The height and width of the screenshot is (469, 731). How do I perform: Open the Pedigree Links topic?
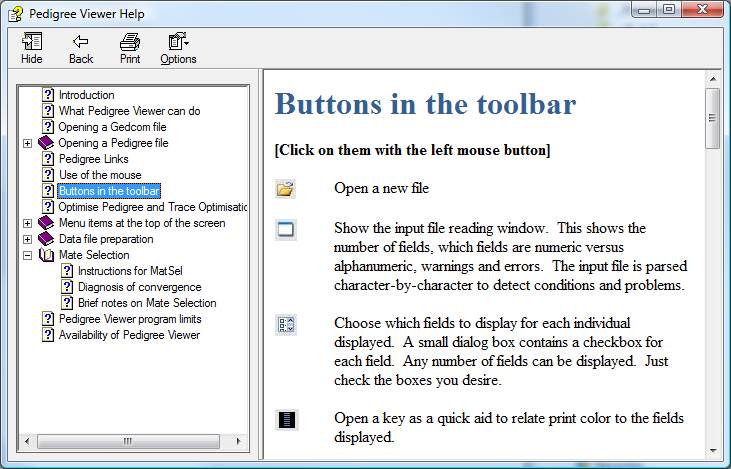(93, 159)
